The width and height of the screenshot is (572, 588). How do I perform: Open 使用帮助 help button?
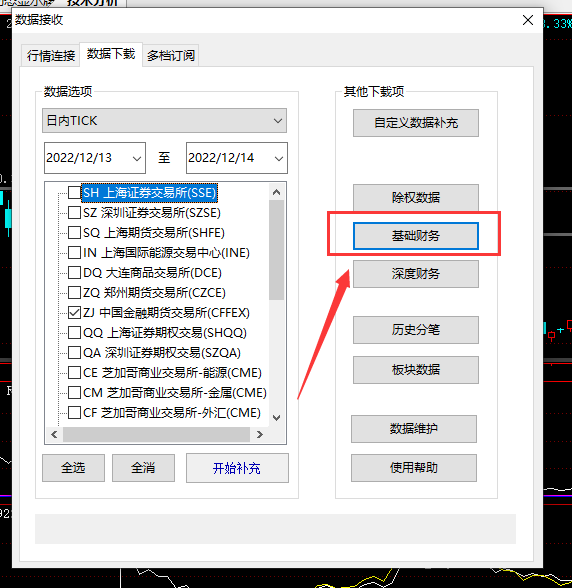coord(414,468)
